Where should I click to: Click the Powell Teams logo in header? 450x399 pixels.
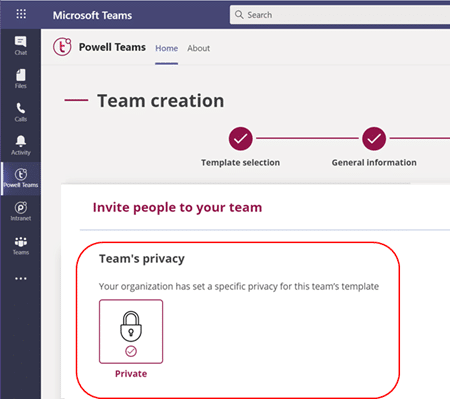62,47
